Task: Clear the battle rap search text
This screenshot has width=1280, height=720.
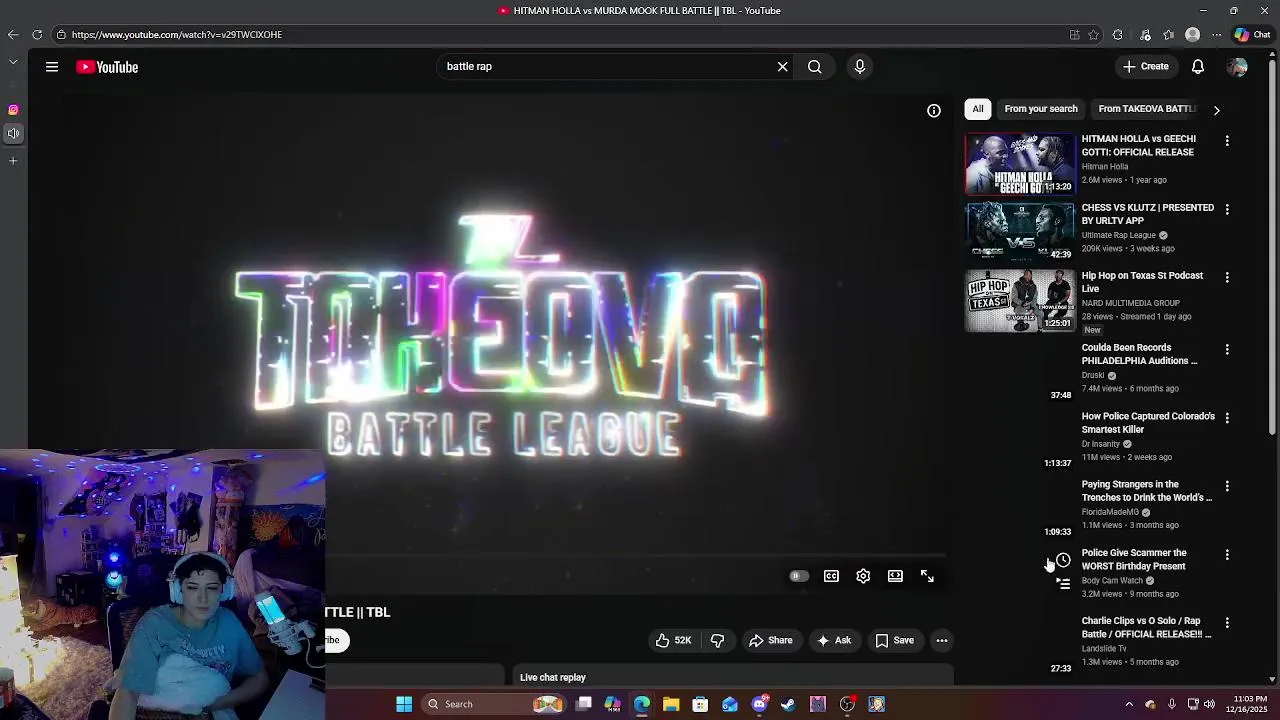Action: tap(782, 67)
